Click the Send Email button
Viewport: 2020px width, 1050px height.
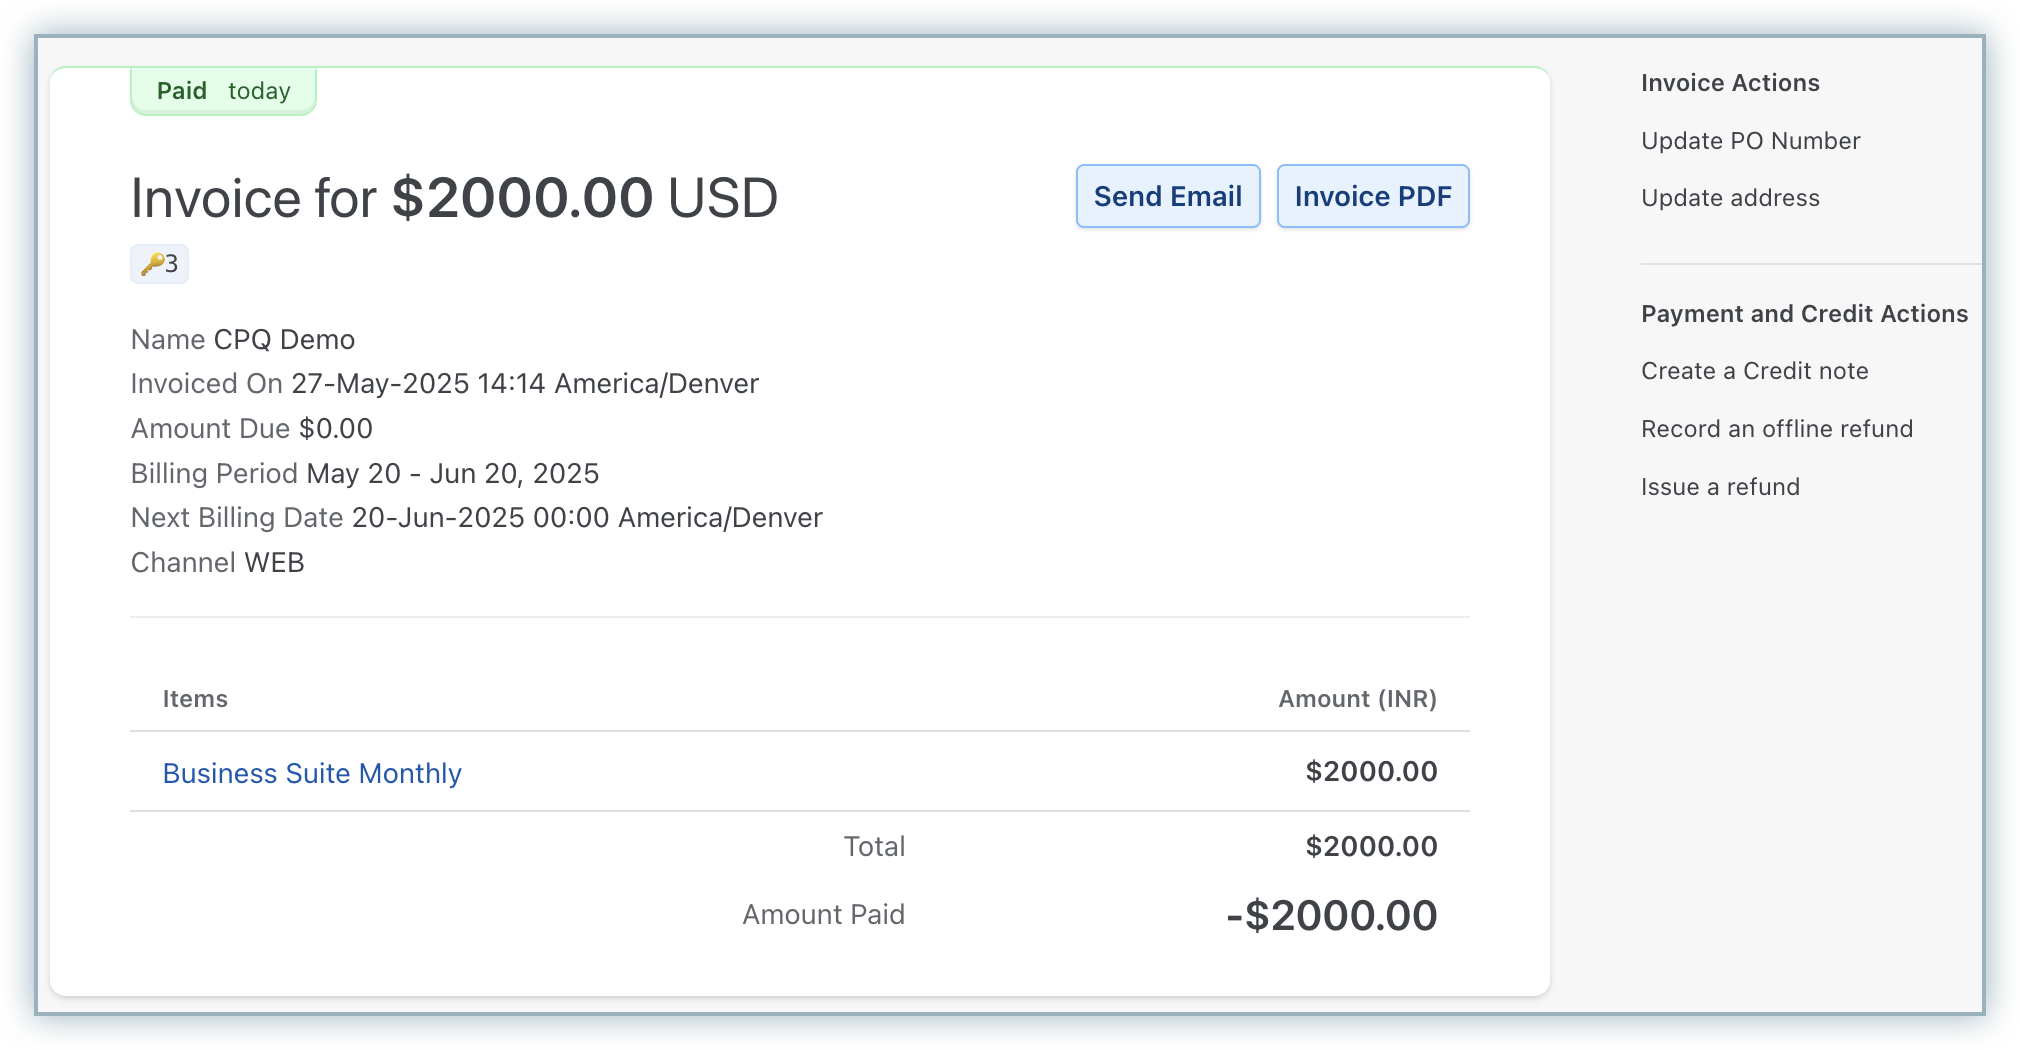1167,196
